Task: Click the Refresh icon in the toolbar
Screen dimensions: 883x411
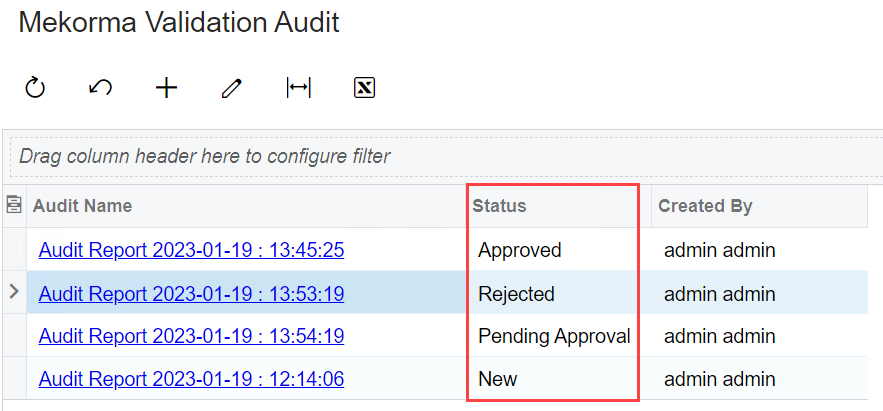Action: click(x=35, y=88)
